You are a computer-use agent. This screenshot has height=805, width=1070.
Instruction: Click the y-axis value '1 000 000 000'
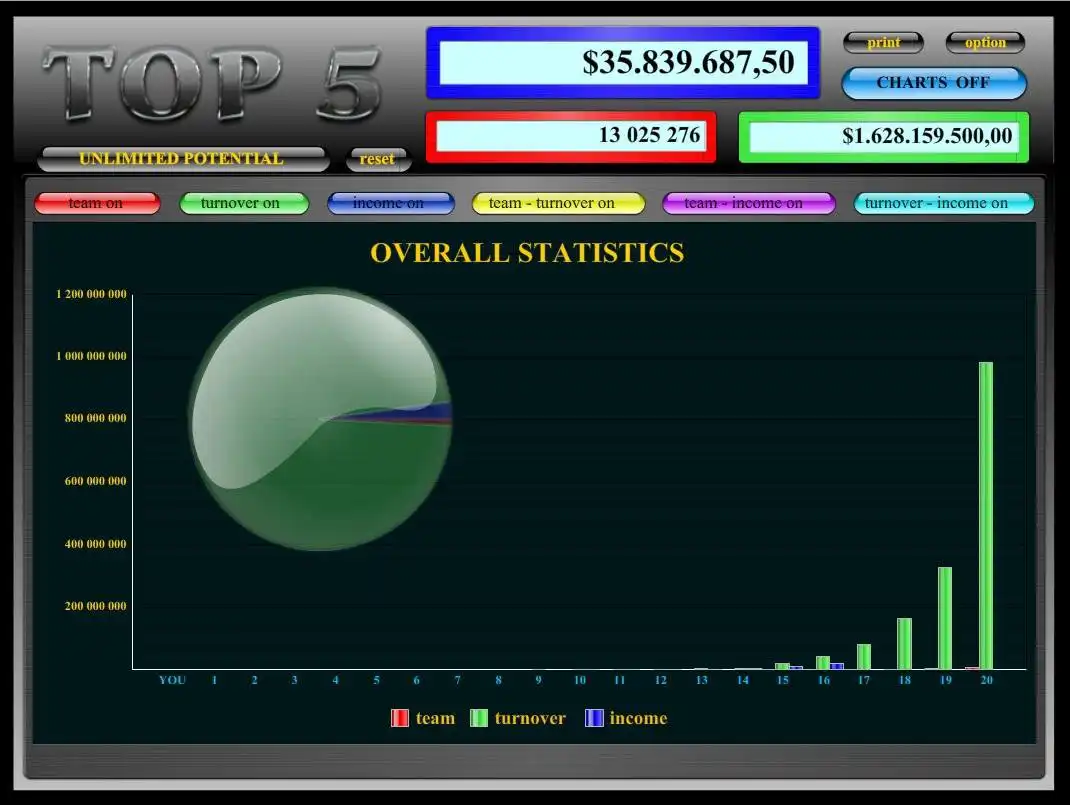[x=91, y=356]
